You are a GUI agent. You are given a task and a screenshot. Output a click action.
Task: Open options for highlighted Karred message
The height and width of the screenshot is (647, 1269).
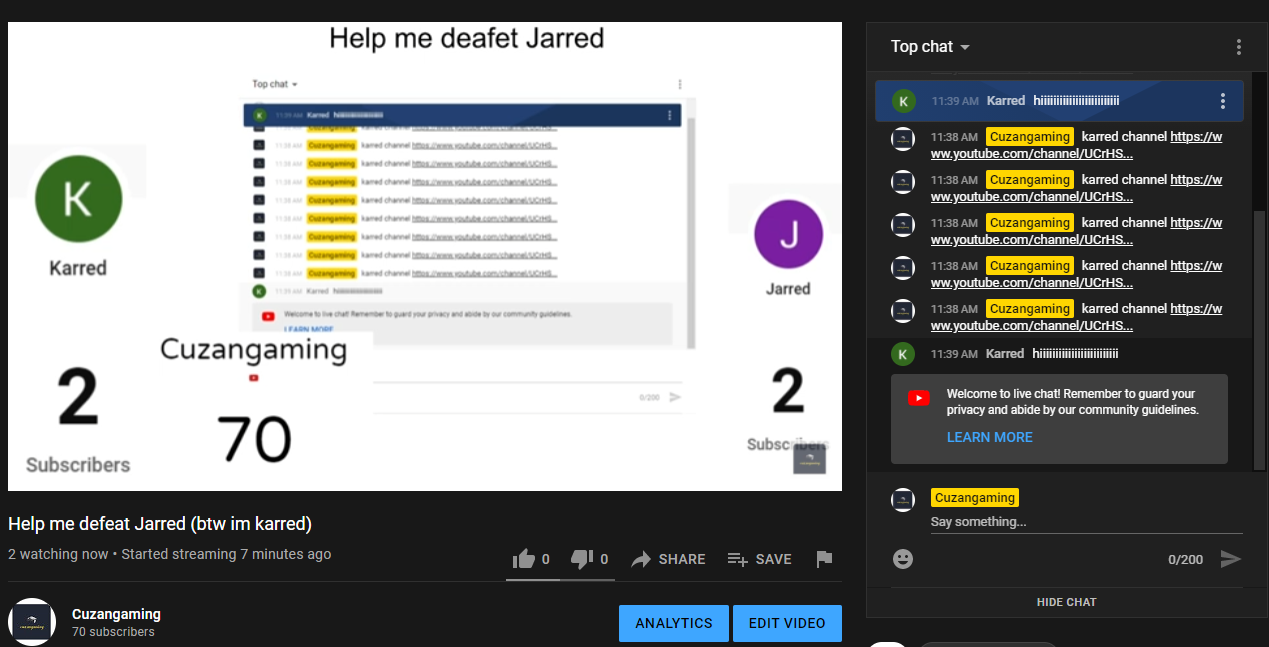click(1222, 101)
